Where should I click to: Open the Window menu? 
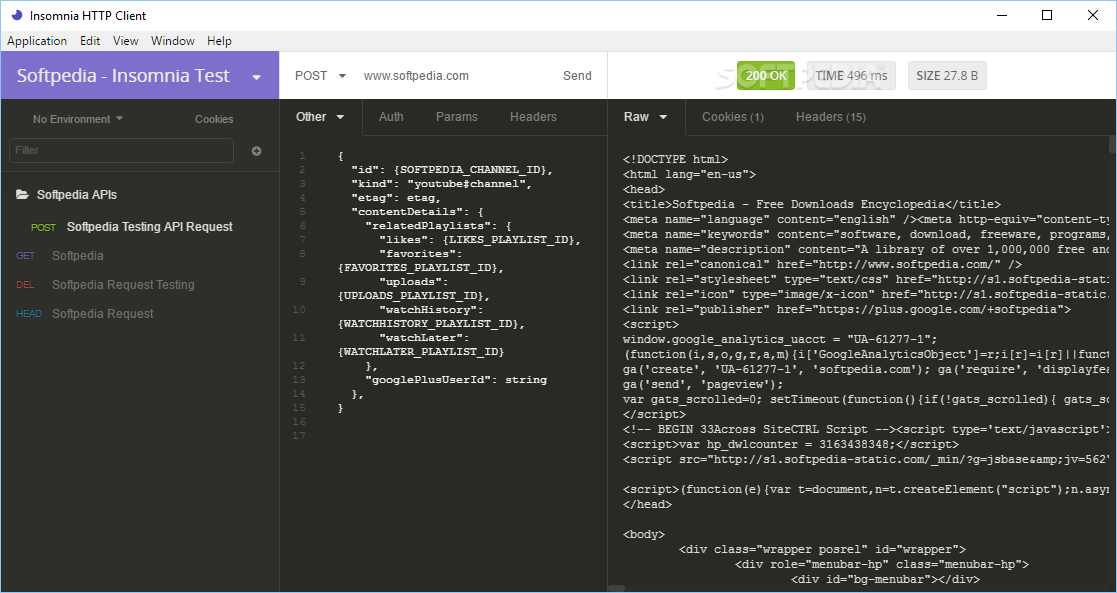coord(172,41)
